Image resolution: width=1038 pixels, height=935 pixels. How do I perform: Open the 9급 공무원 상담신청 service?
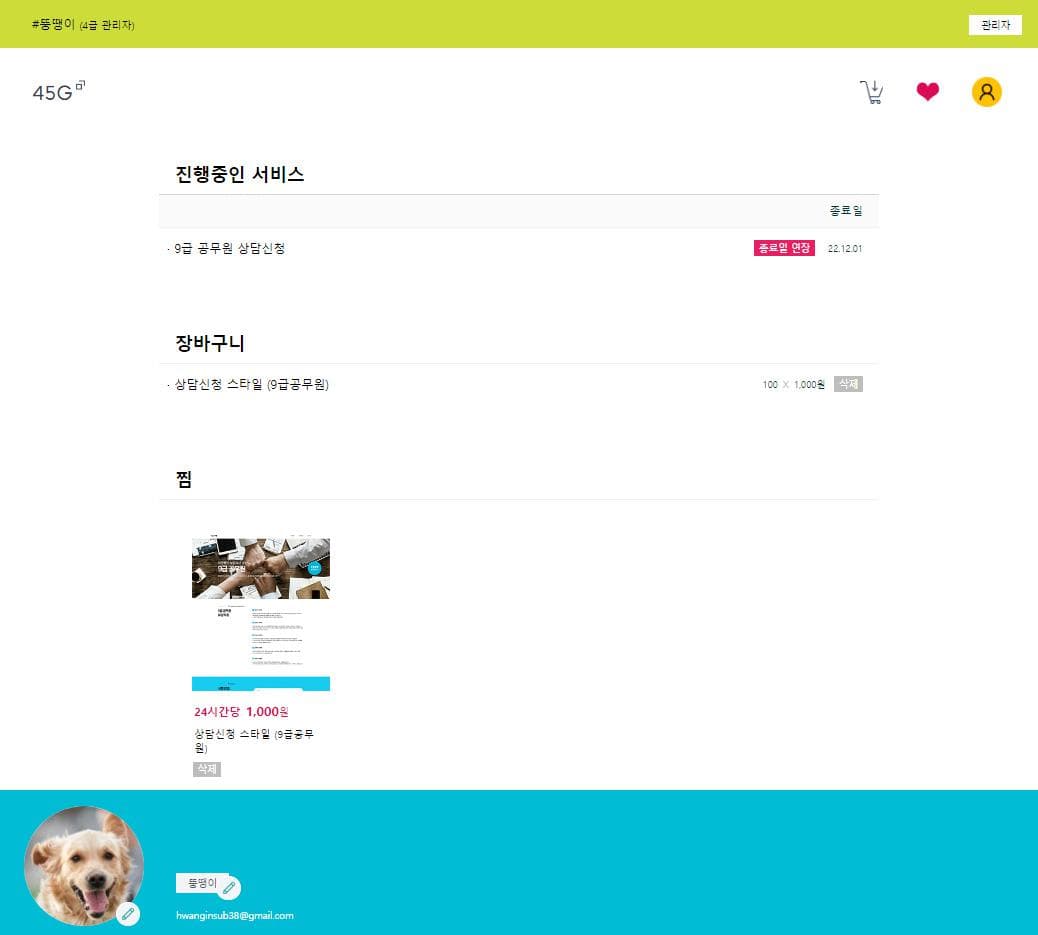(230, 248)
